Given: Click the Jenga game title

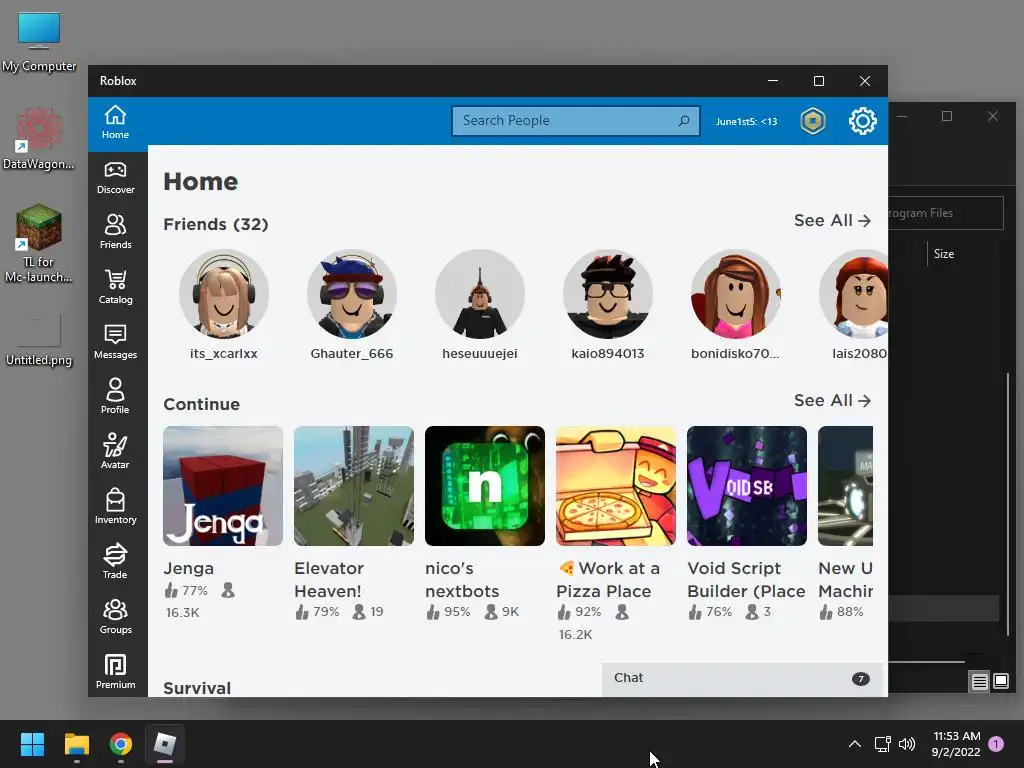Looking at the screenshot, I should pos(189,568).
